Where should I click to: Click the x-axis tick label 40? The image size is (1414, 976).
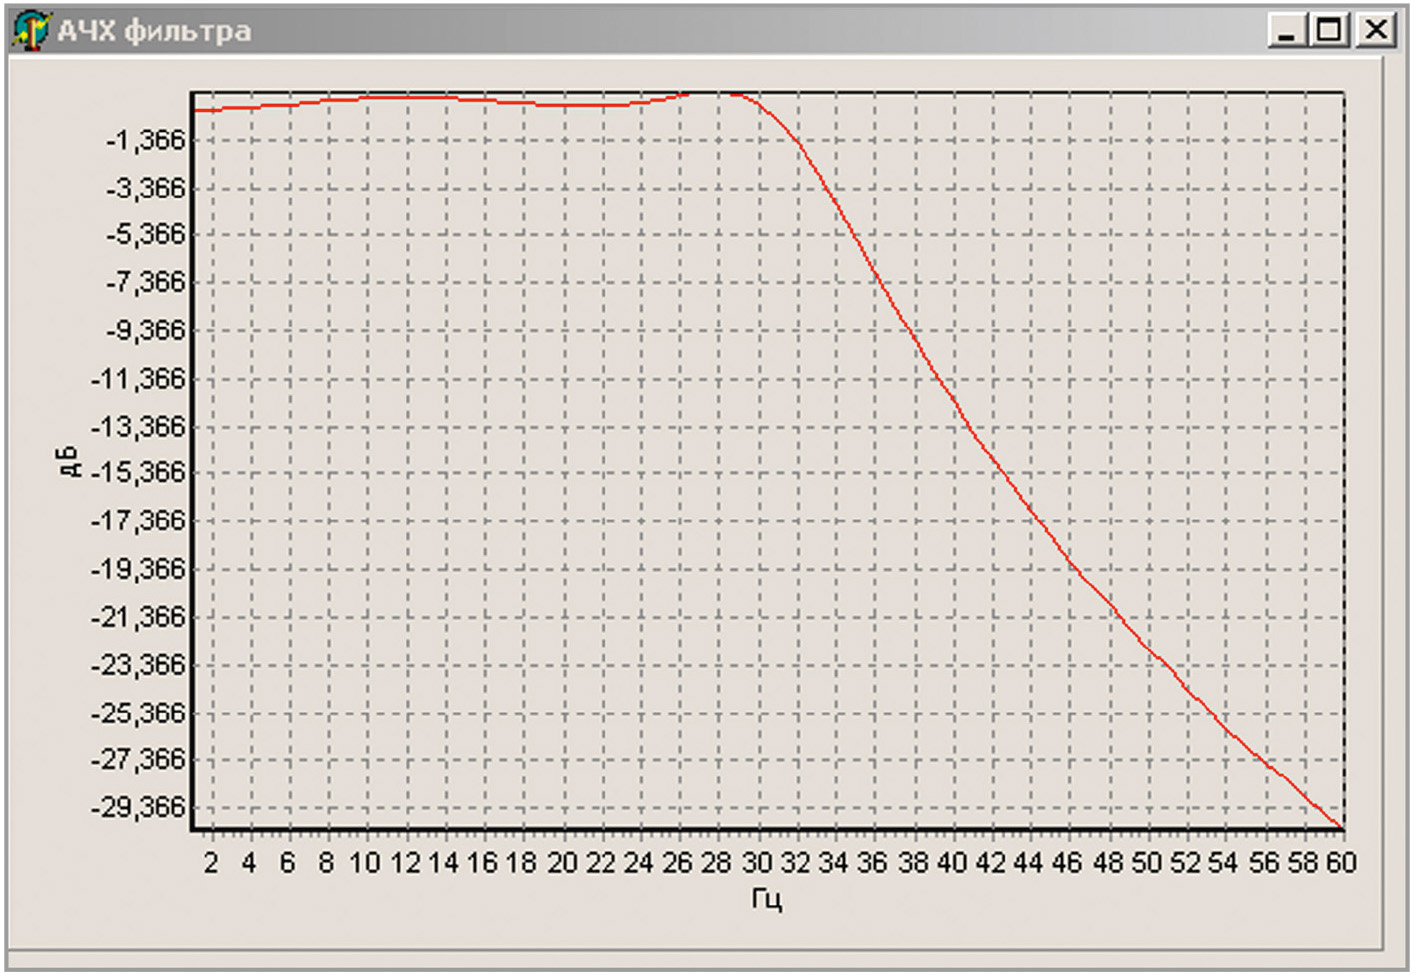coord(952,862)
